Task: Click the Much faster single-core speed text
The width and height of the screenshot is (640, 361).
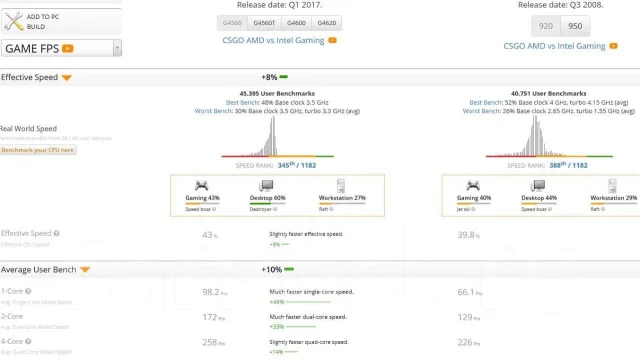Action: tap(311, 292)
